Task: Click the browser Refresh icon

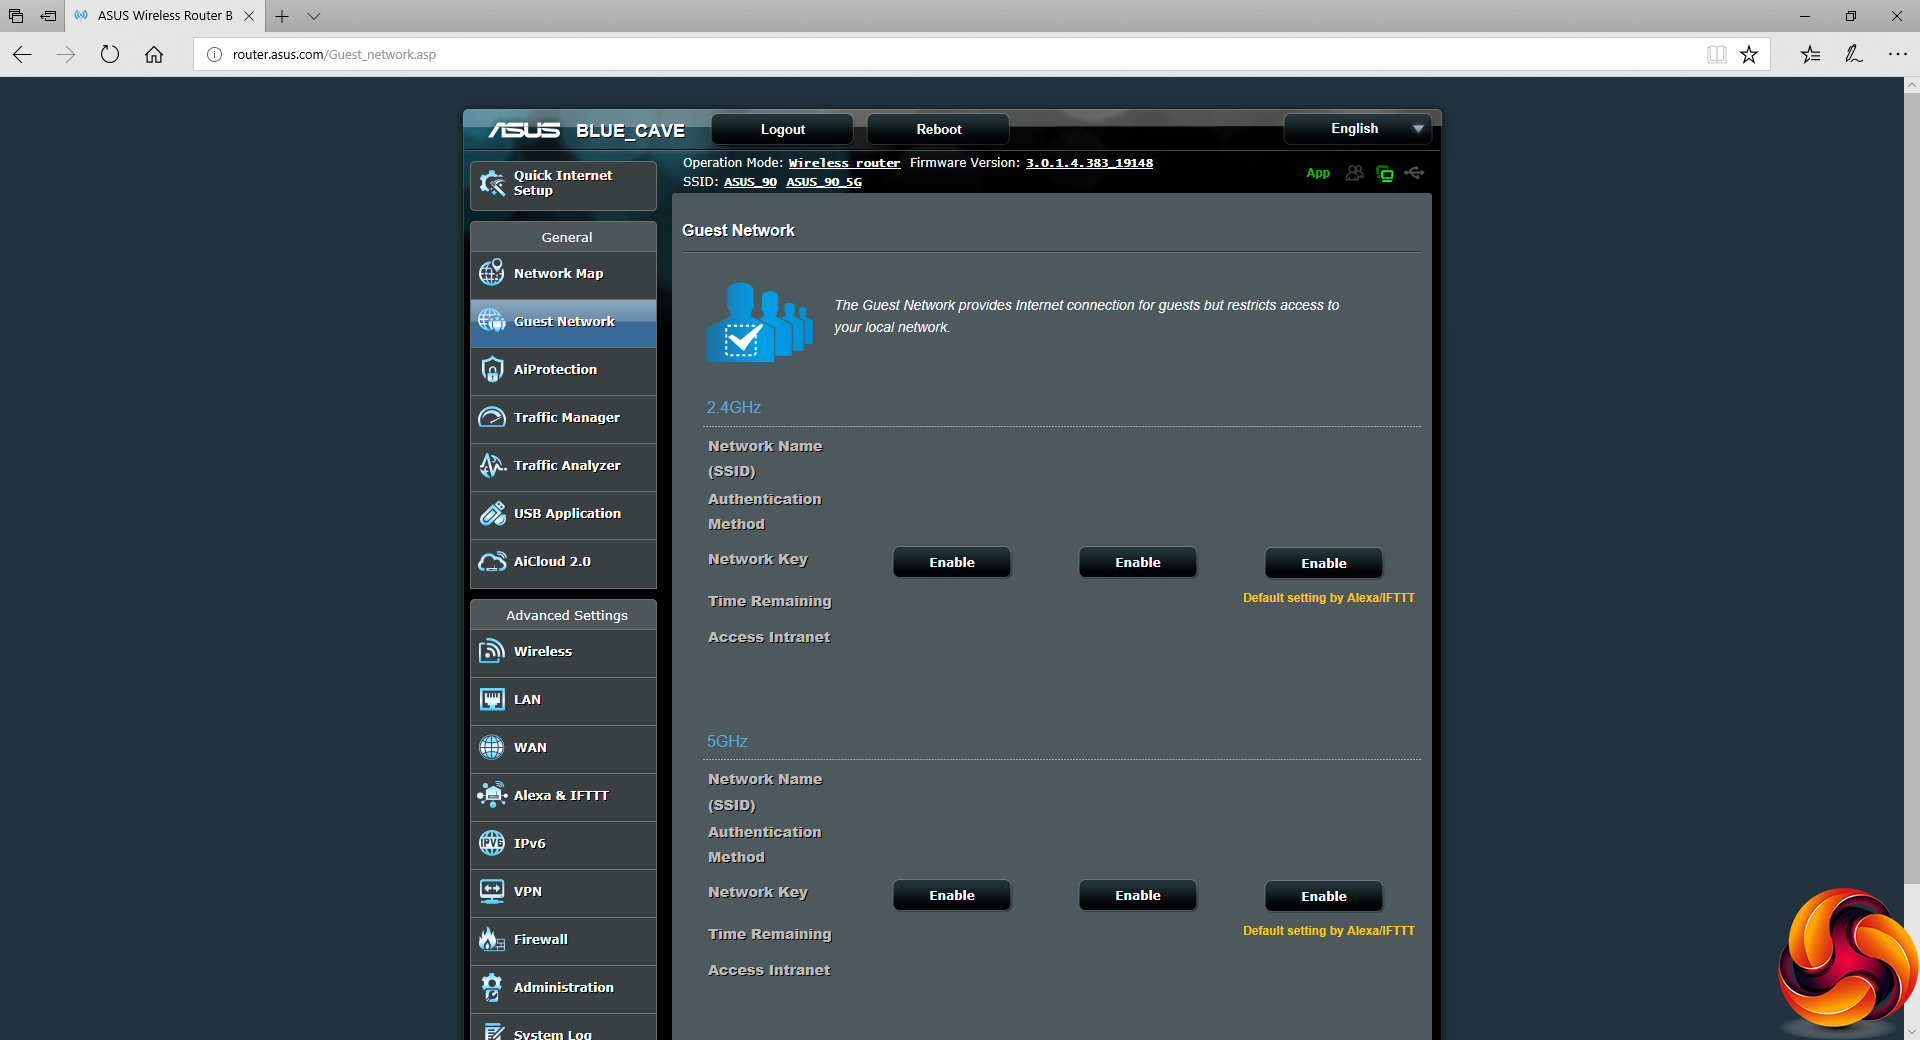Action: 110,55
